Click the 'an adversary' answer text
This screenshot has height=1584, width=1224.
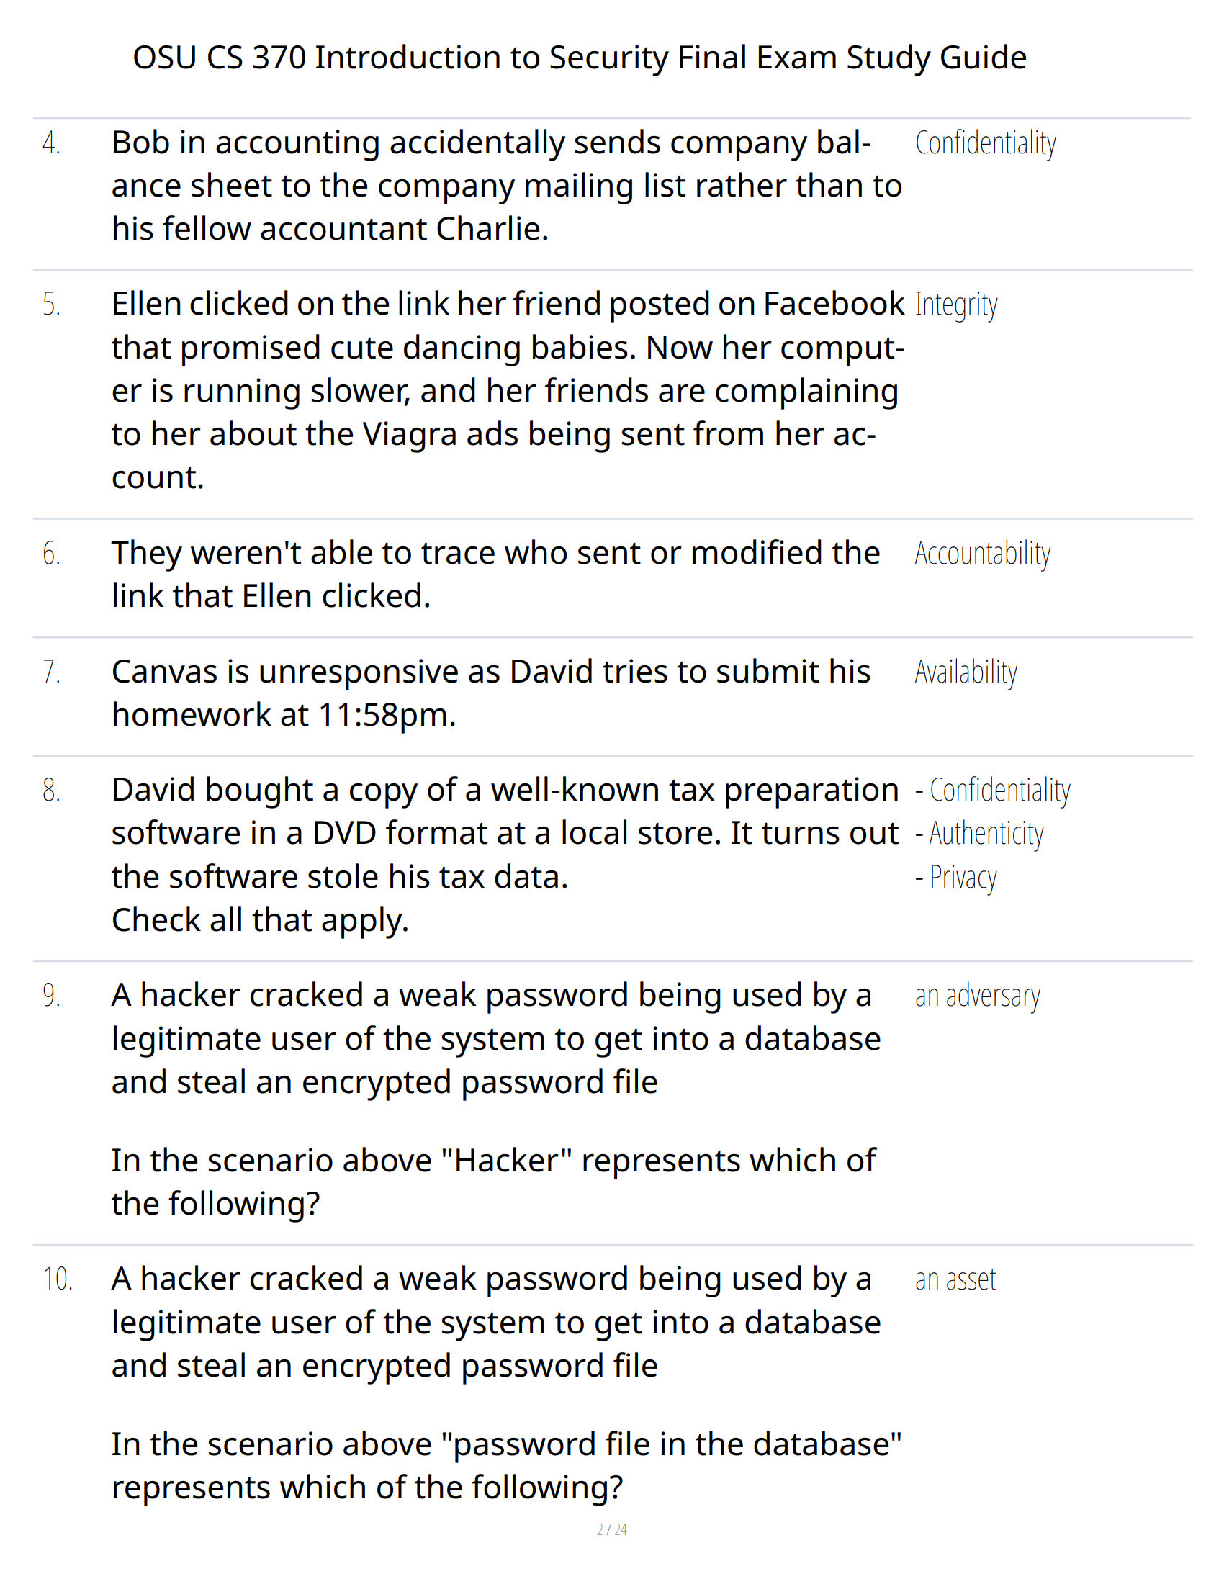pos(977,996)
